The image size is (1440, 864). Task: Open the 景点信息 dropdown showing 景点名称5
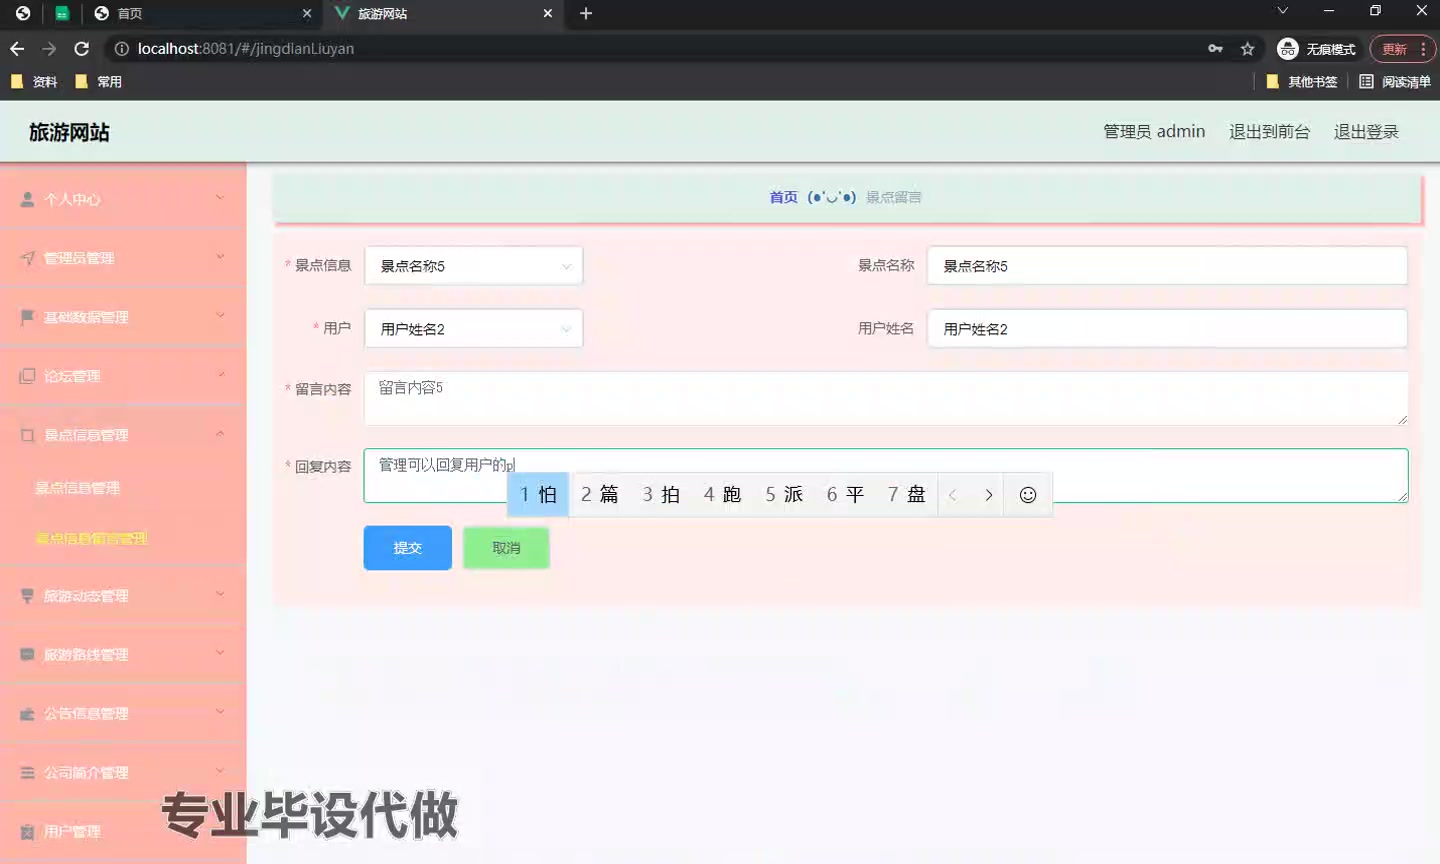pos(473,266)
